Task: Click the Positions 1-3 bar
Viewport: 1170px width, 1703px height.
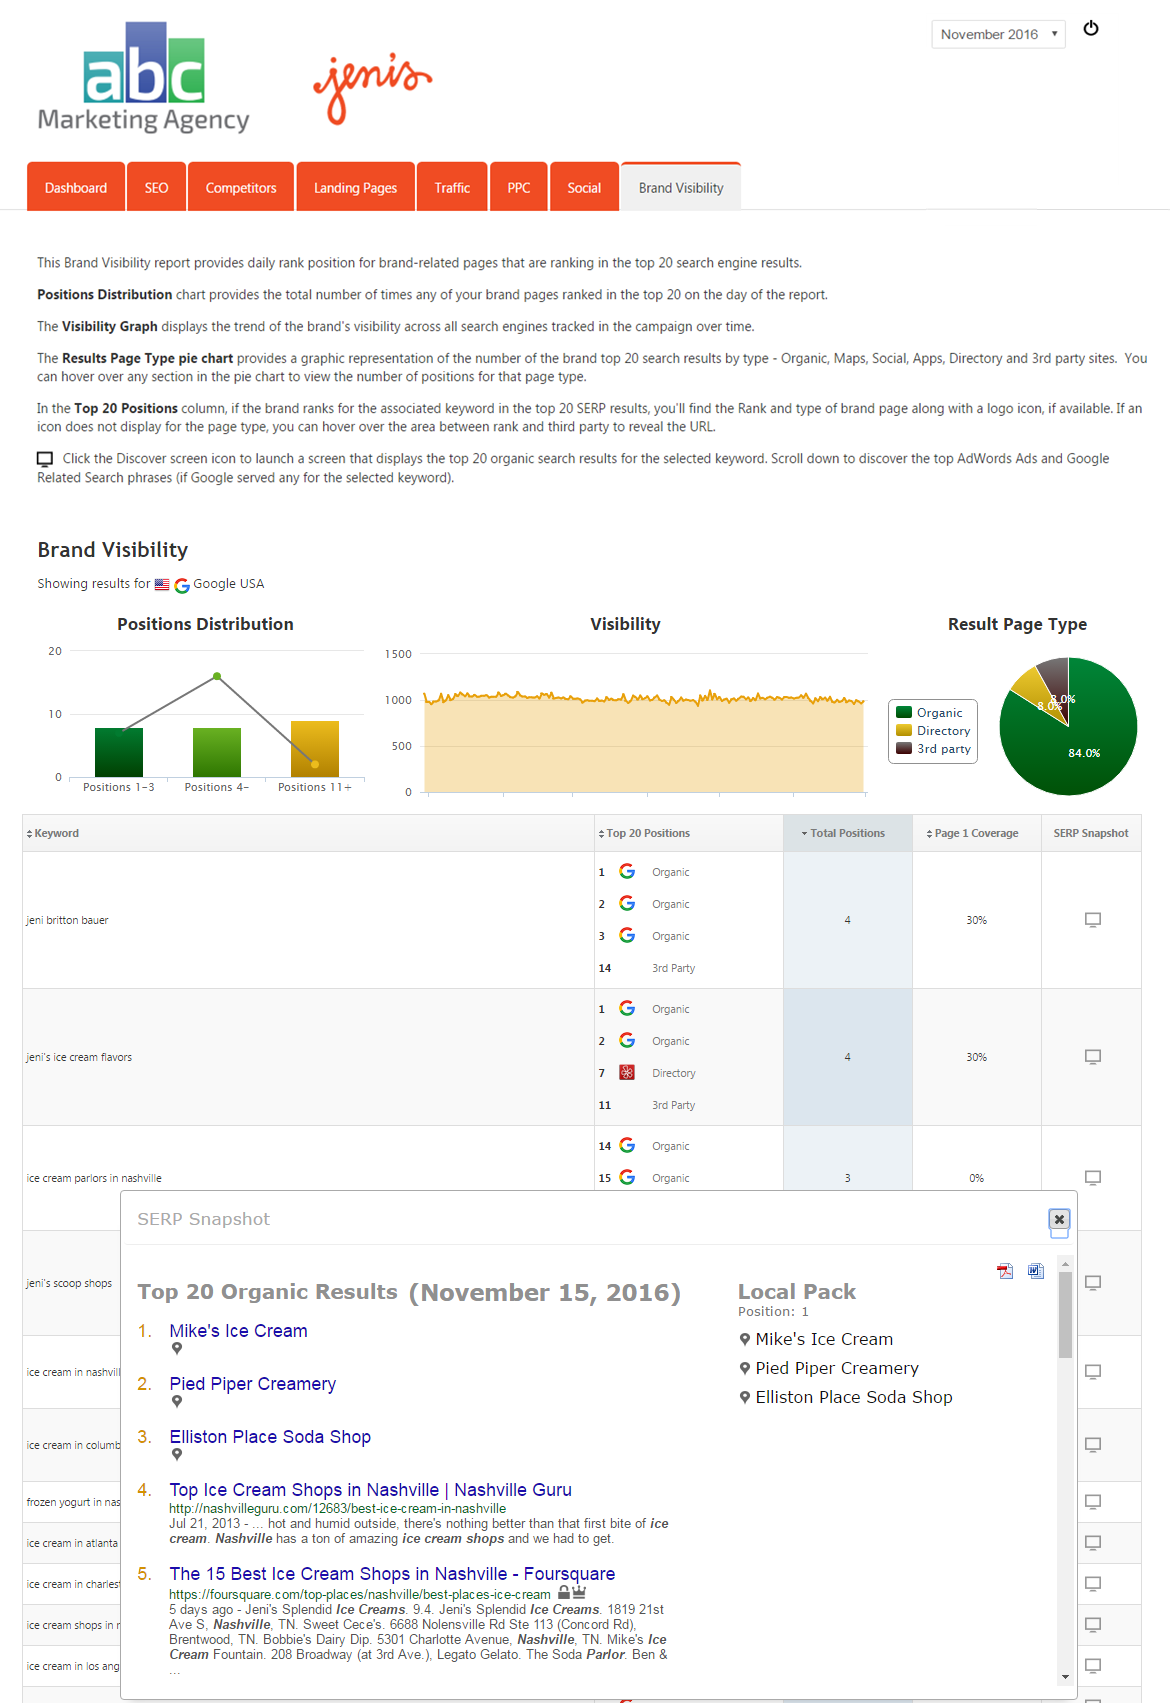Action: [119, 752]
